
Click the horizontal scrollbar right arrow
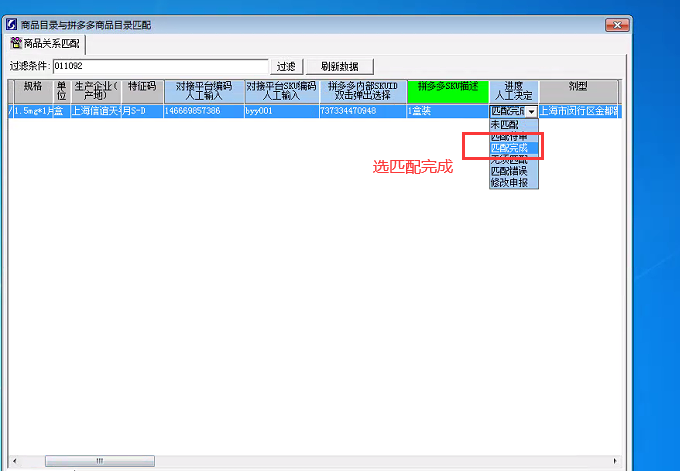pos(615,461)
